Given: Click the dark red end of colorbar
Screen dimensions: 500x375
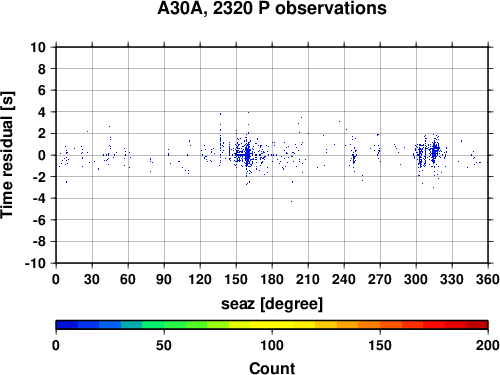Looking at the screenshot, I should coord(477,325).
